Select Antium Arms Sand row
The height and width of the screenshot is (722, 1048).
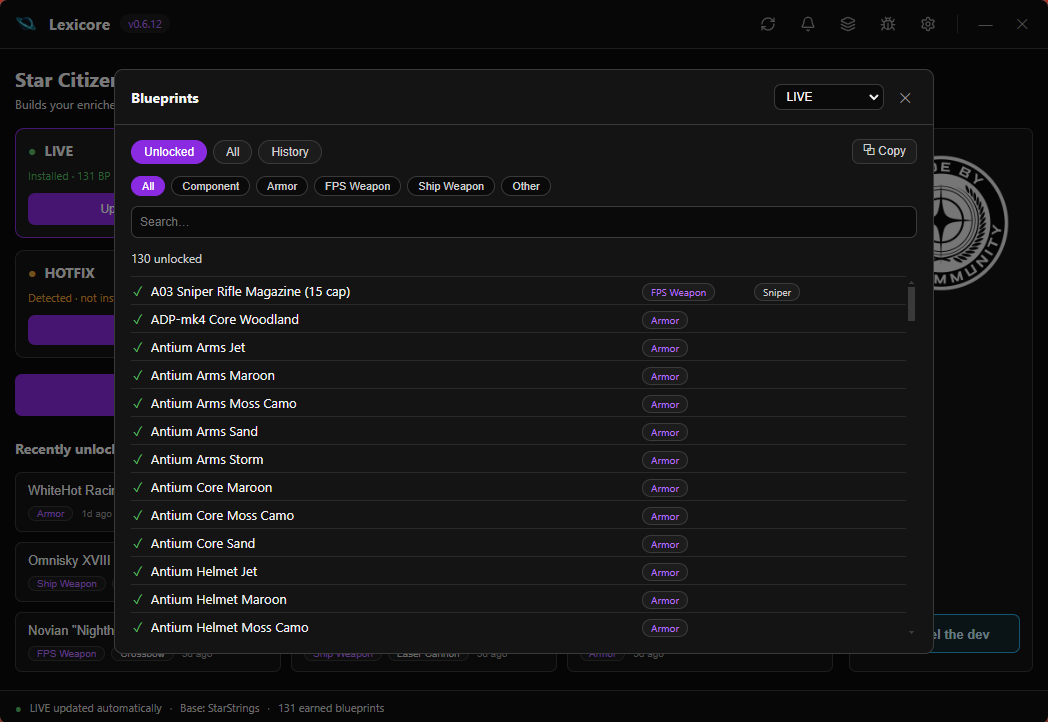[x=519, y=432]
